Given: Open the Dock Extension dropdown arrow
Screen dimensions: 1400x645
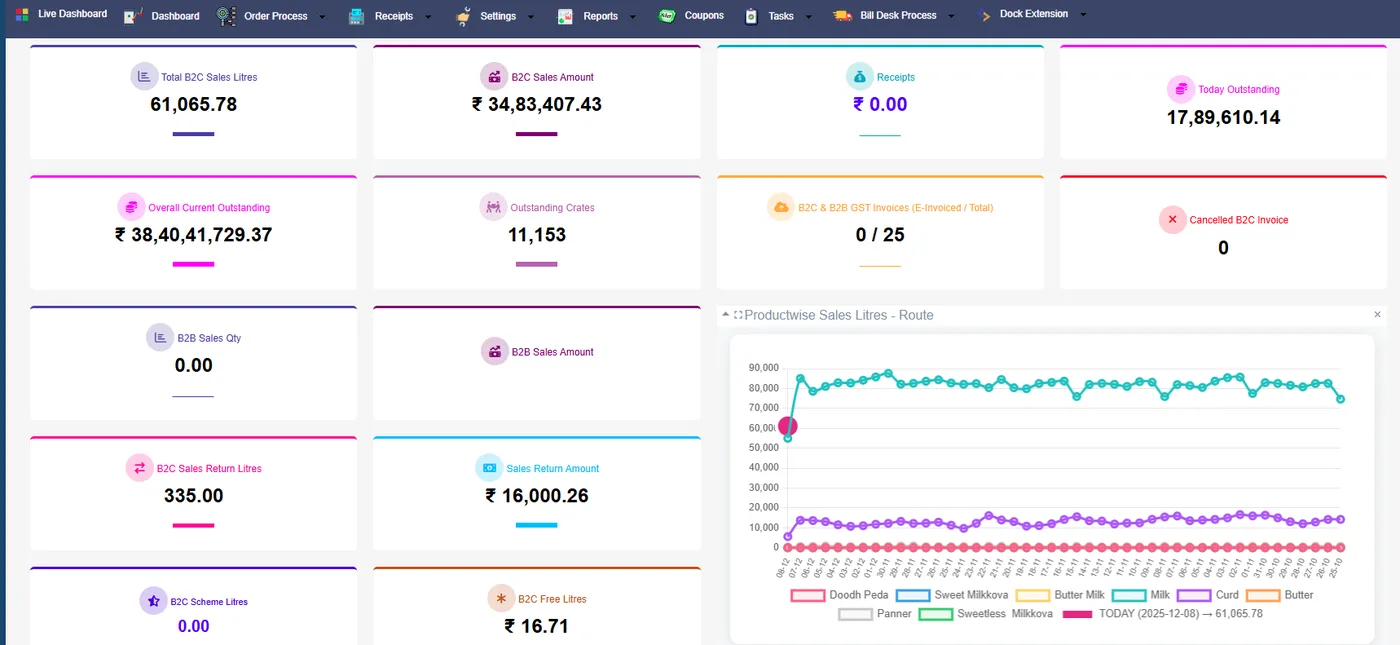Looking at the screenshot, I should 1083,15.
